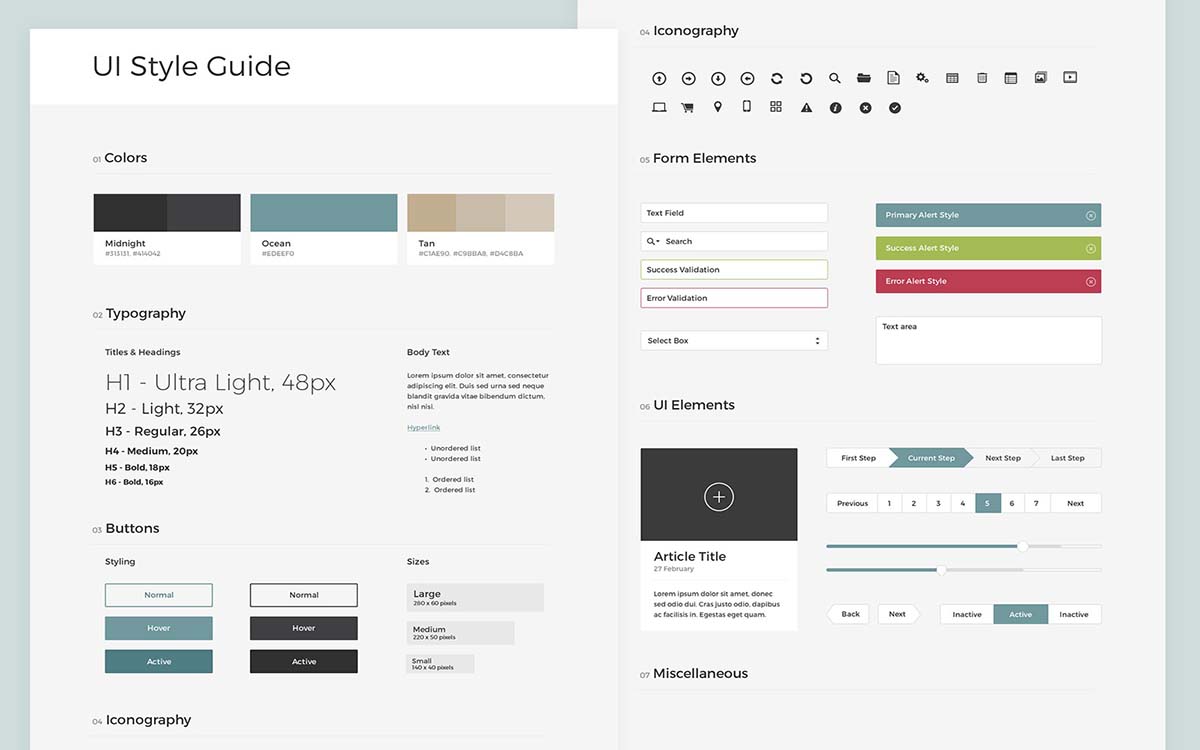Click the four-squares grid icon
Viewport: 1200px width, 750px height.
776,107
